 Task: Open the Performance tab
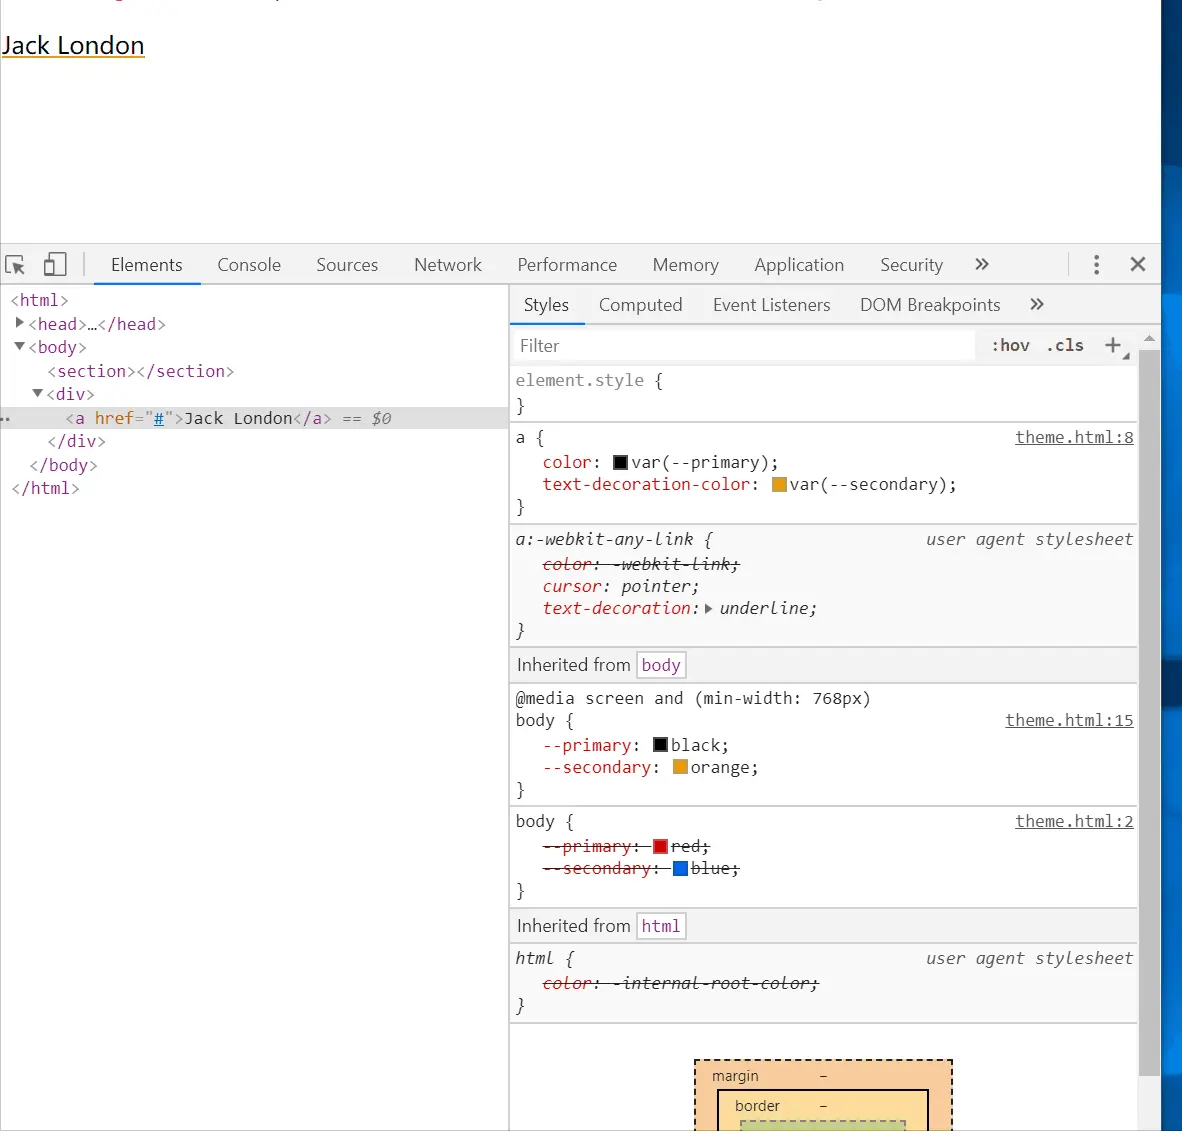tap(567, 265)
